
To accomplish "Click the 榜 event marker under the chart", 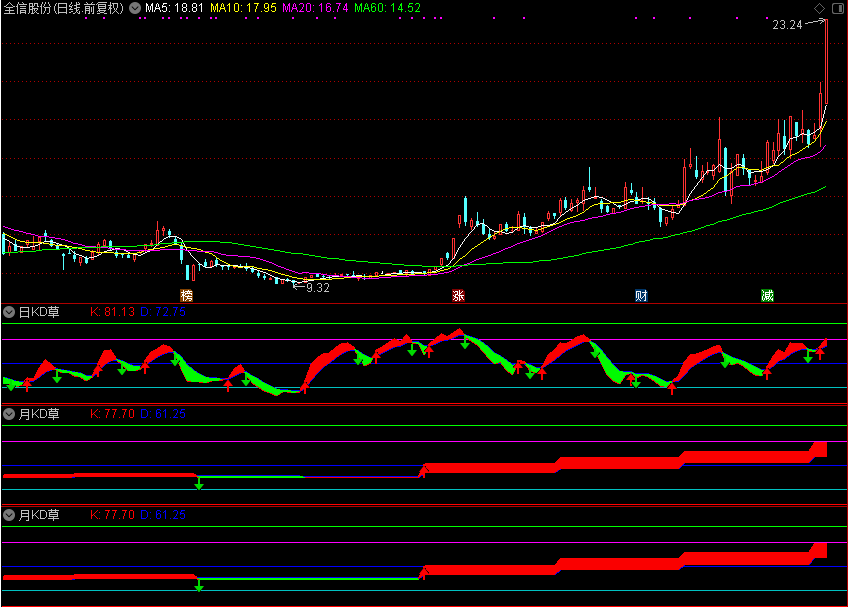I will pyautogui.click(x=186, y=295).
